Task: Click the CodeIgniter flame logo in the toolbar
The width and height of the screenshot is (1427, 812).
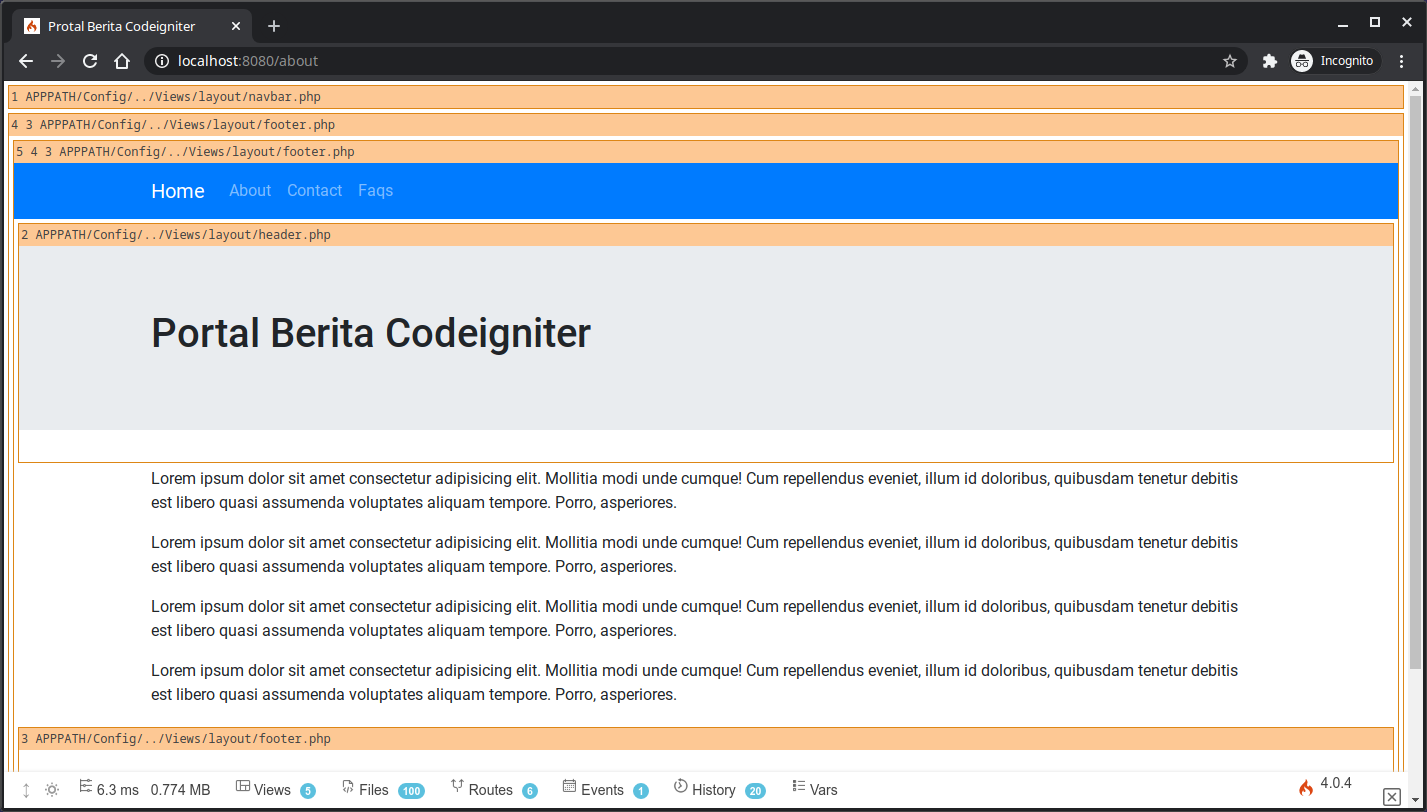Action: click(1306, 788)
